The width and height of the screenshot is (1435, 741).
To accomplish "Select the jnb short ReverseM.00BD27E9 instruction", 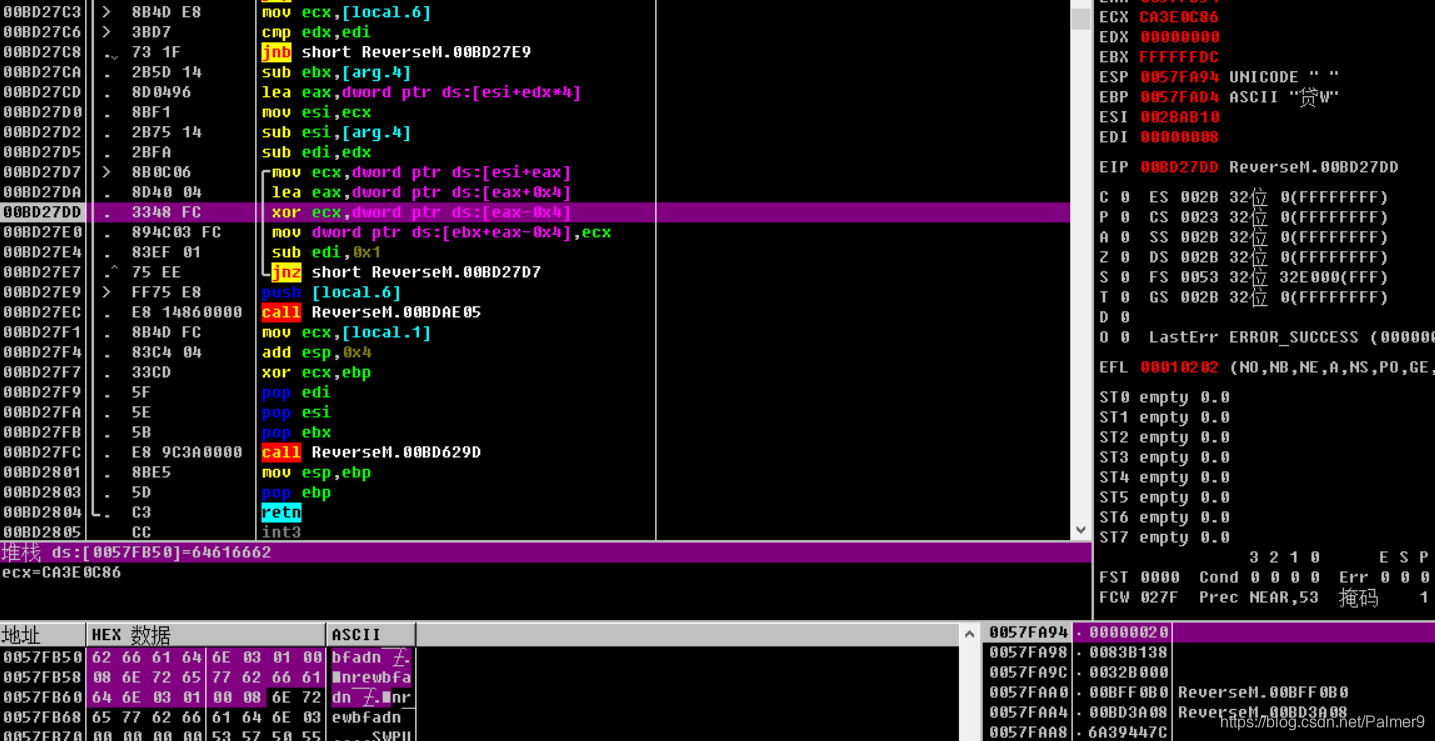I will coord(396,52).
